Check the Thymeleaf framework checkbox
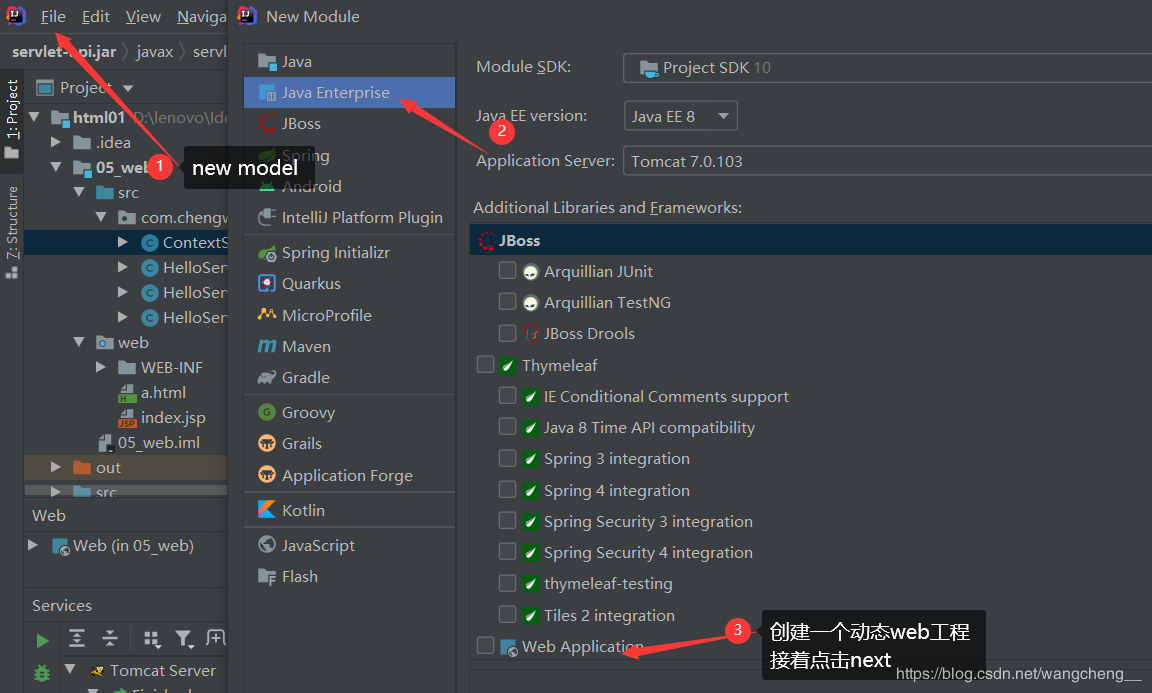 pyautogui.click(x=485, y=365)
